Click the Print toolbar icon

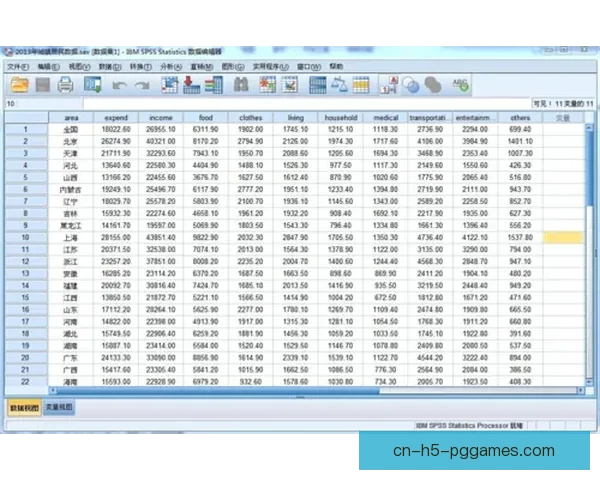click(65, 86)
